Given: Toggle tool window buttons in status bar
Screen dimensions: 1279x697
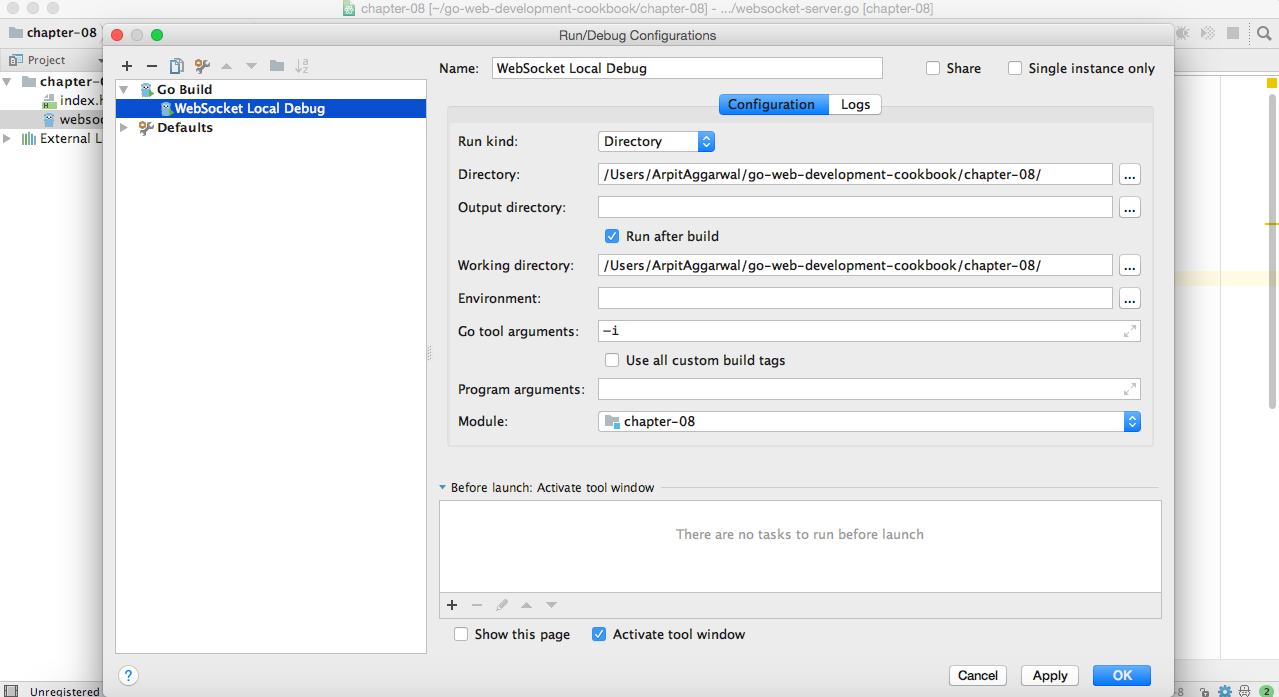Looking at the screenshot, I should (11, 691).
